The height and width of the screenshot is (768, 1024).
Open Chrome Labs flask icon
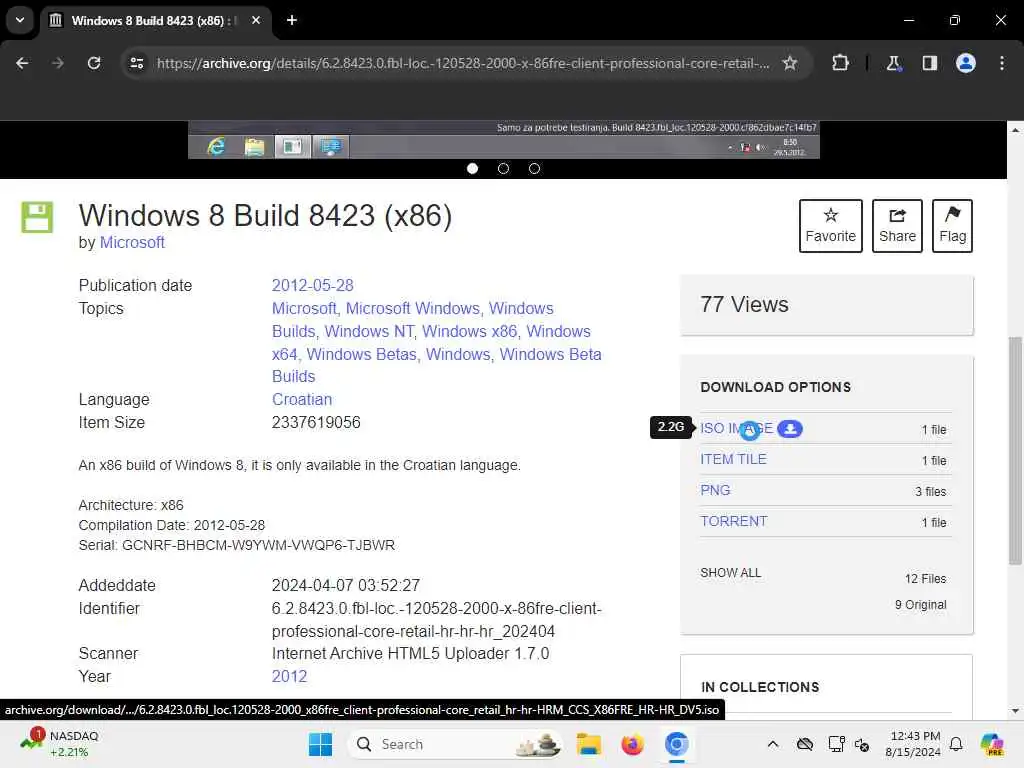click(x=893, y=63)
